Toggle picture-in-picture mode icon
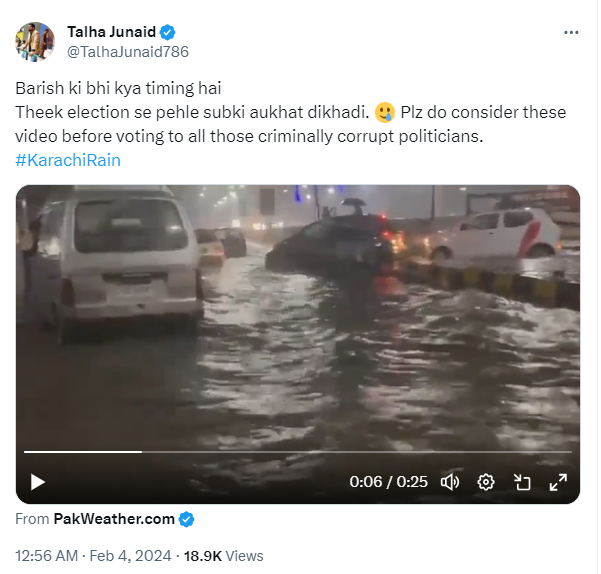This screenshot has width=601, height=574. point(522,482)
